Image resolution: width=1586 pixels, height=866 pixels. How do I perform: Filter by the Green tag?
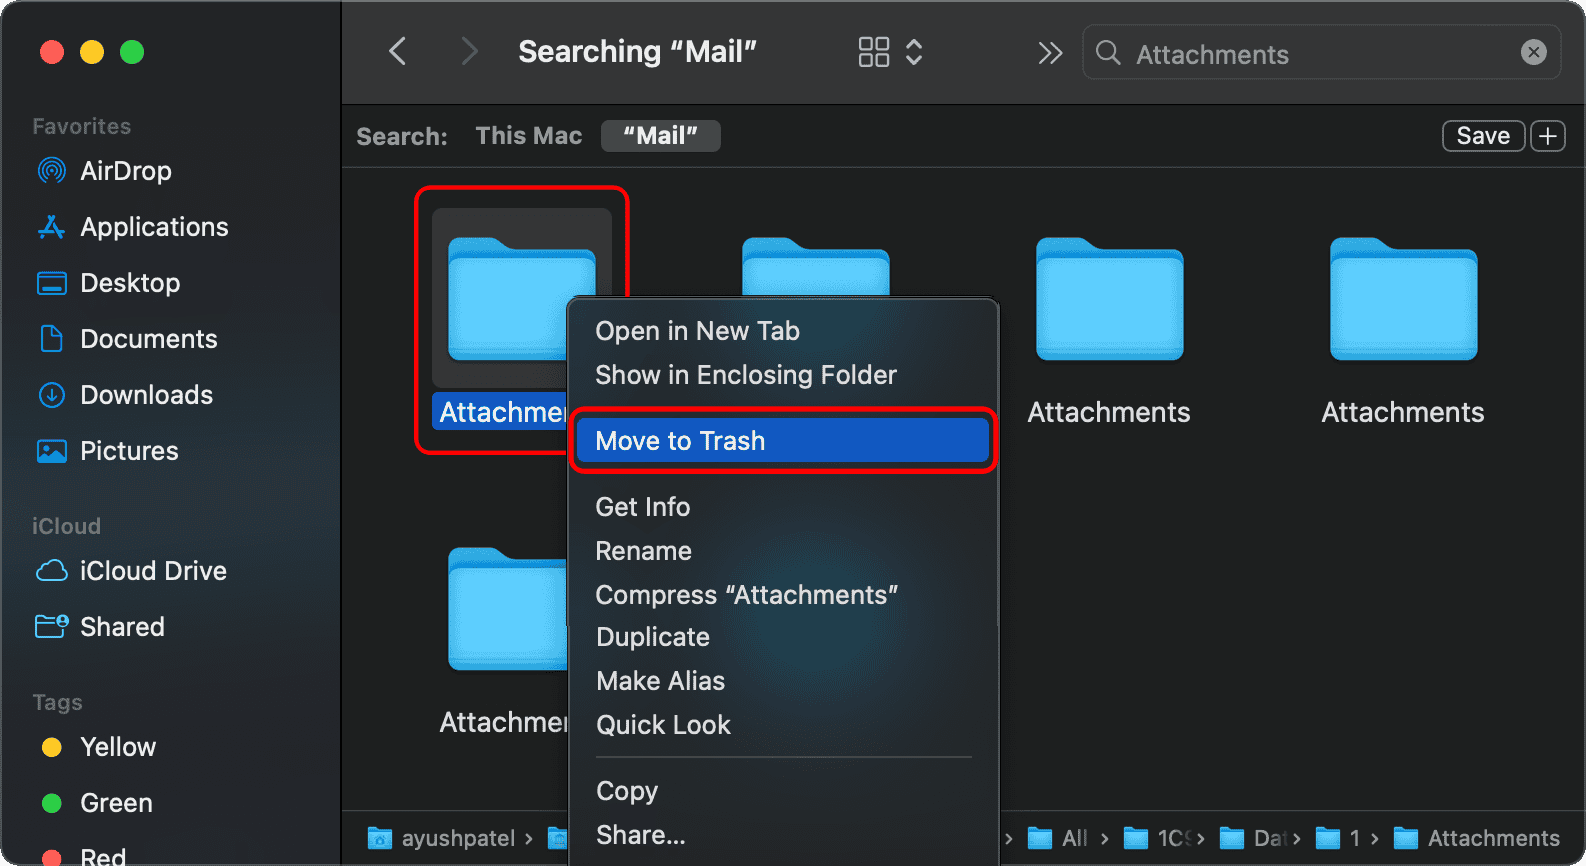(x=116, y=803)
